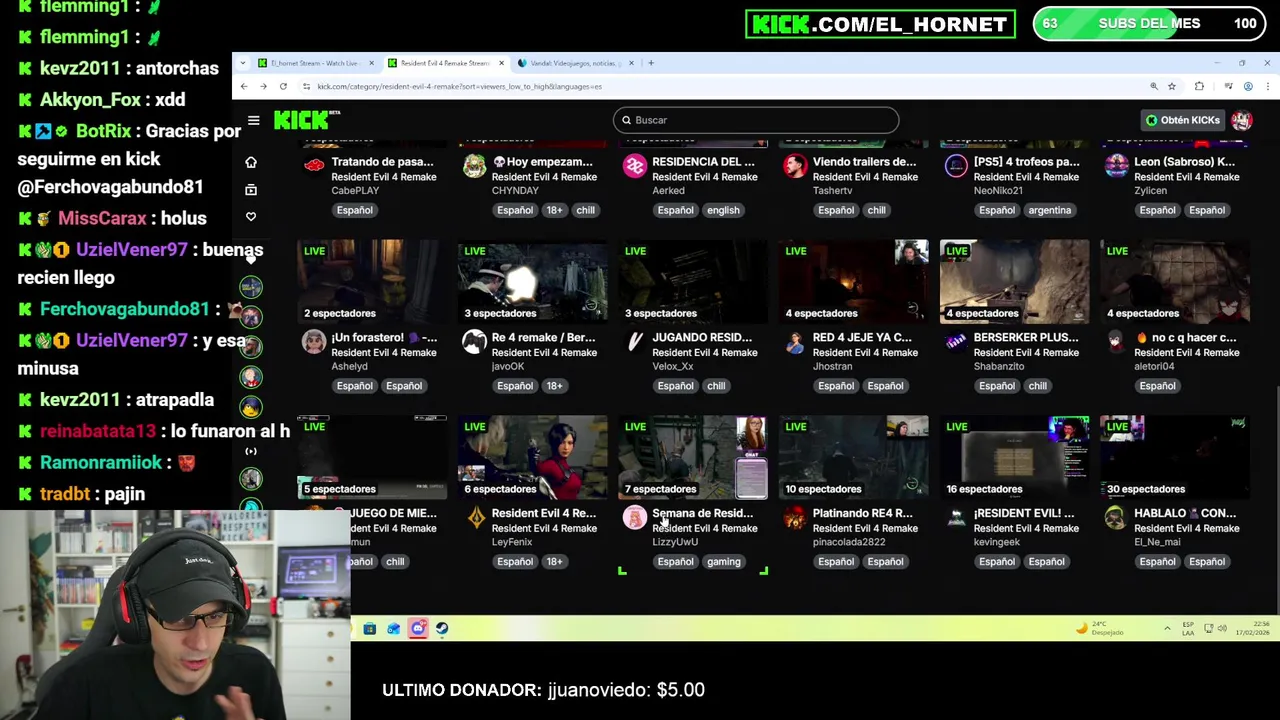This screenshot has width=1280, height=720.
Task: Open 'HABLALO' stream title by El_Ne_mai
Action: point(1185,514)
